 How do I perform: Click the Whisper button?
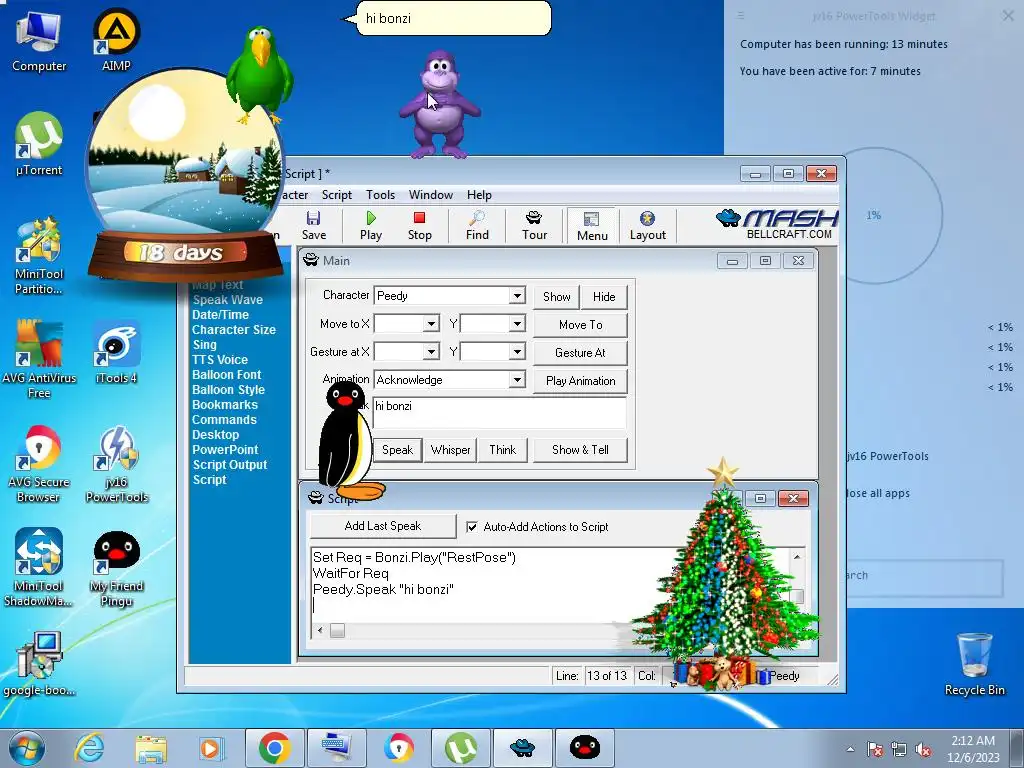451,450
